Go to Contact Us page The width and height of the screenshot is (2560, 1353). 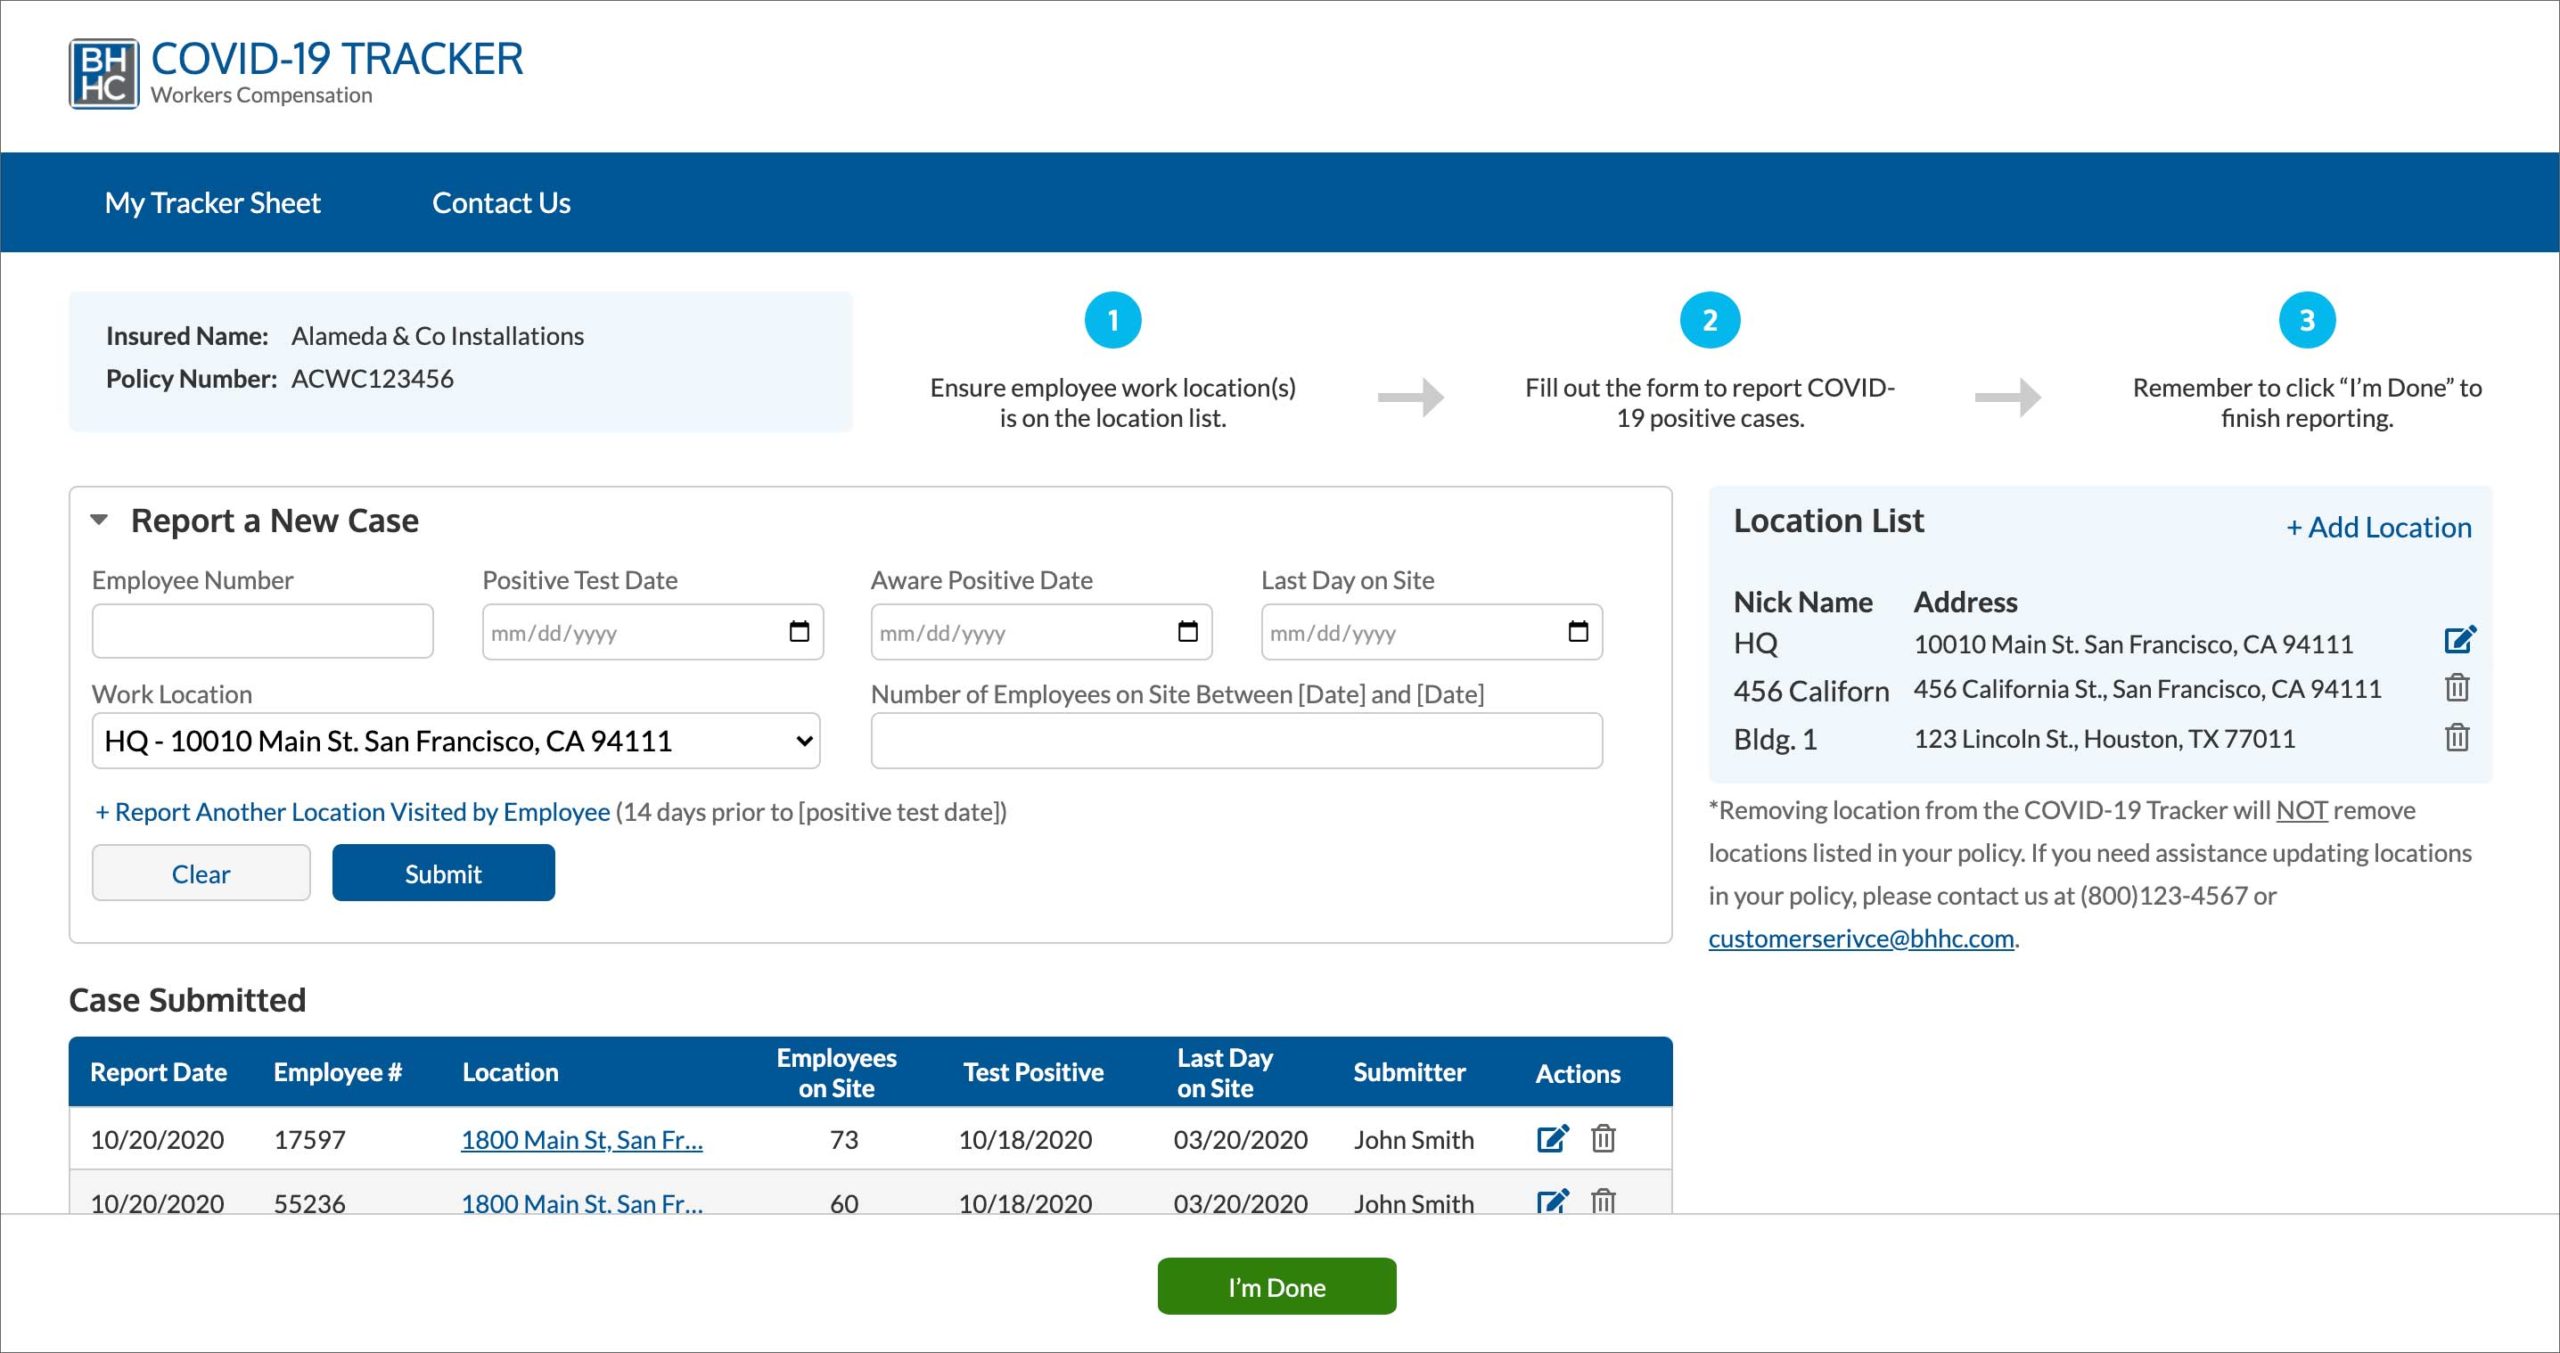point(501,203)
